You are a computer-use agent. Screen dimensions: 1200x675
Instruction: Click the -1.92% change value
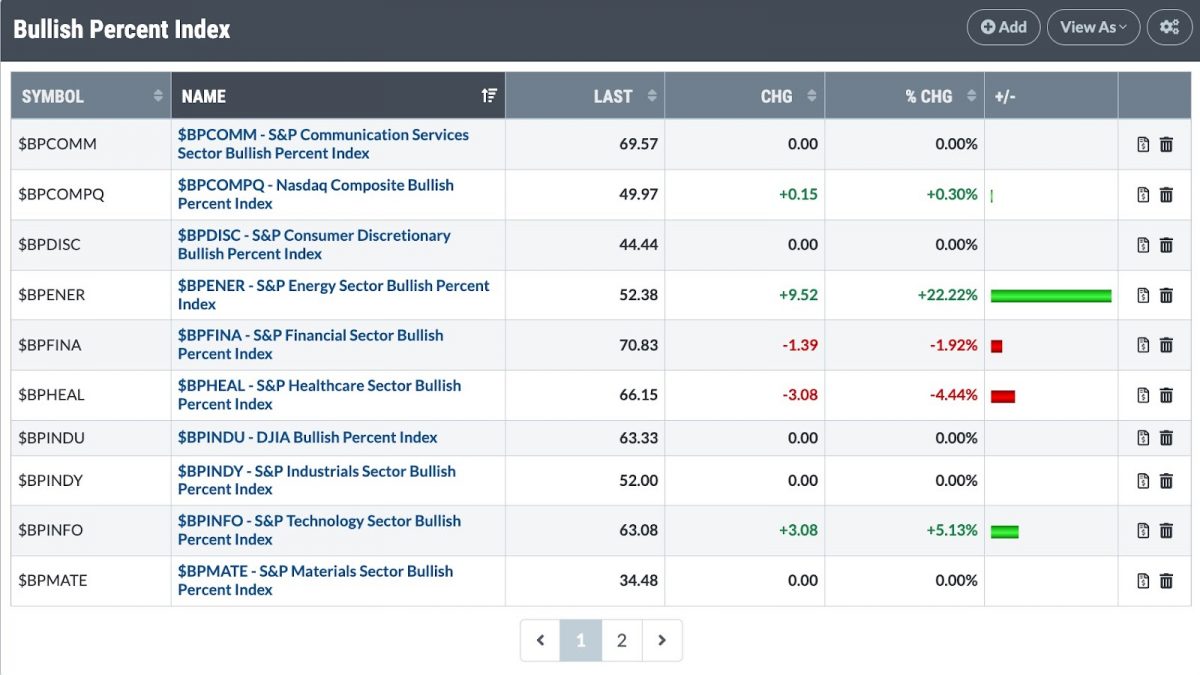954,345
